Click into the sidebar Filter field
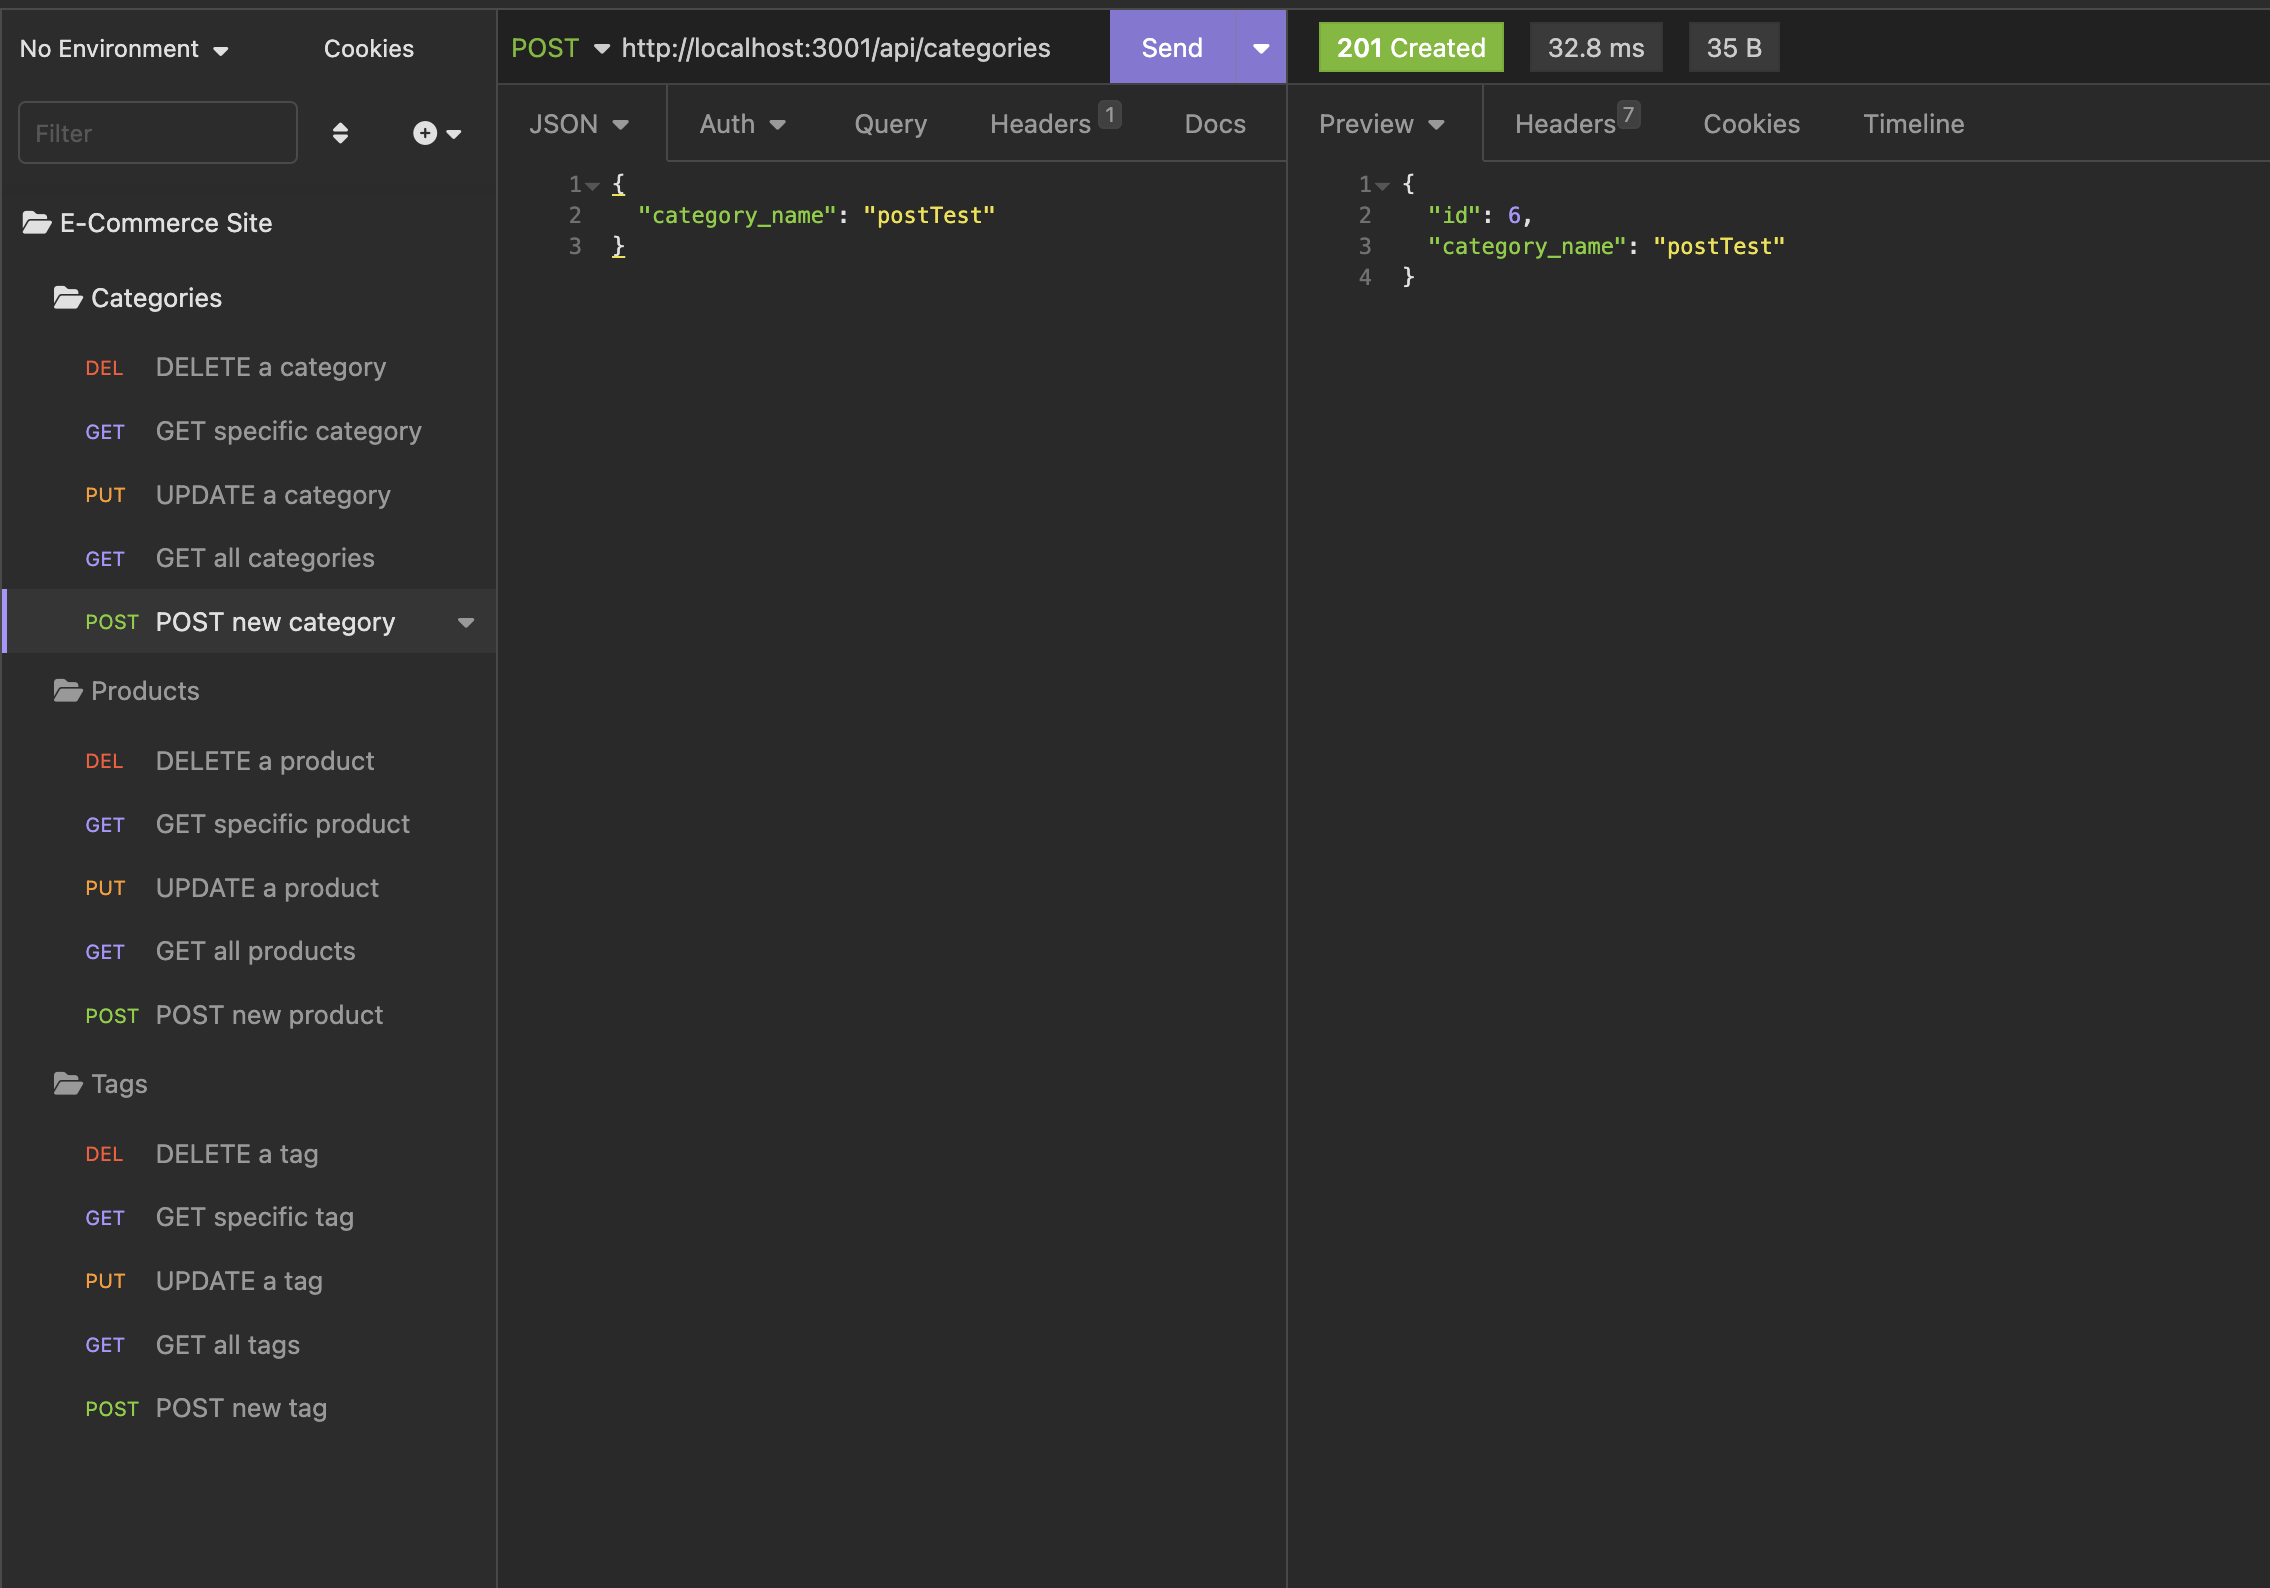The height and width of the screenshot is (1588, 2270). point(157,132)
